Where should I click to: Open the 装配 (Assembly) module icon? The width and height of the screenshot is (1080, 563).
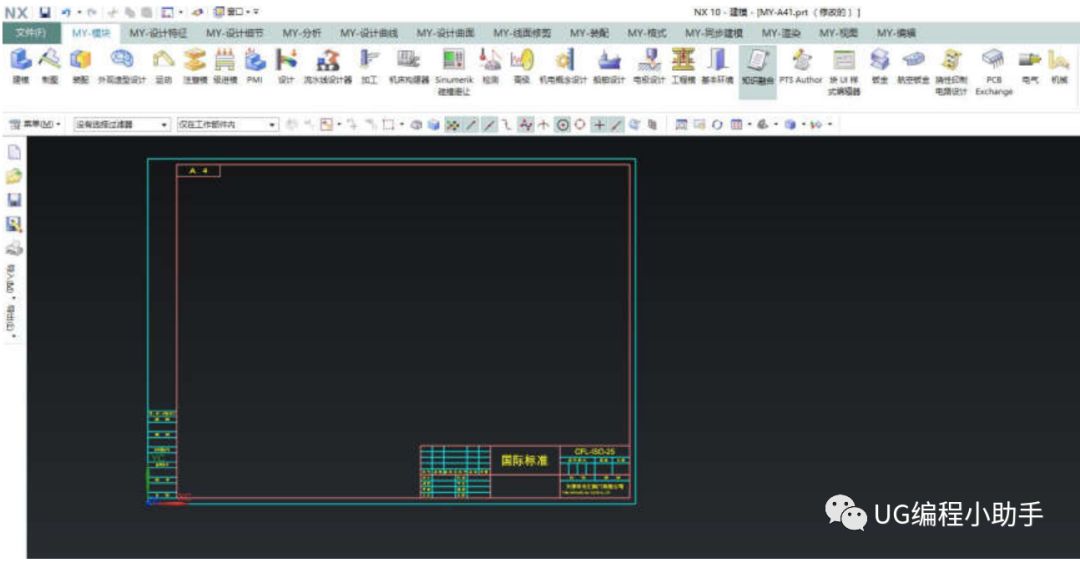click(80, 66)
